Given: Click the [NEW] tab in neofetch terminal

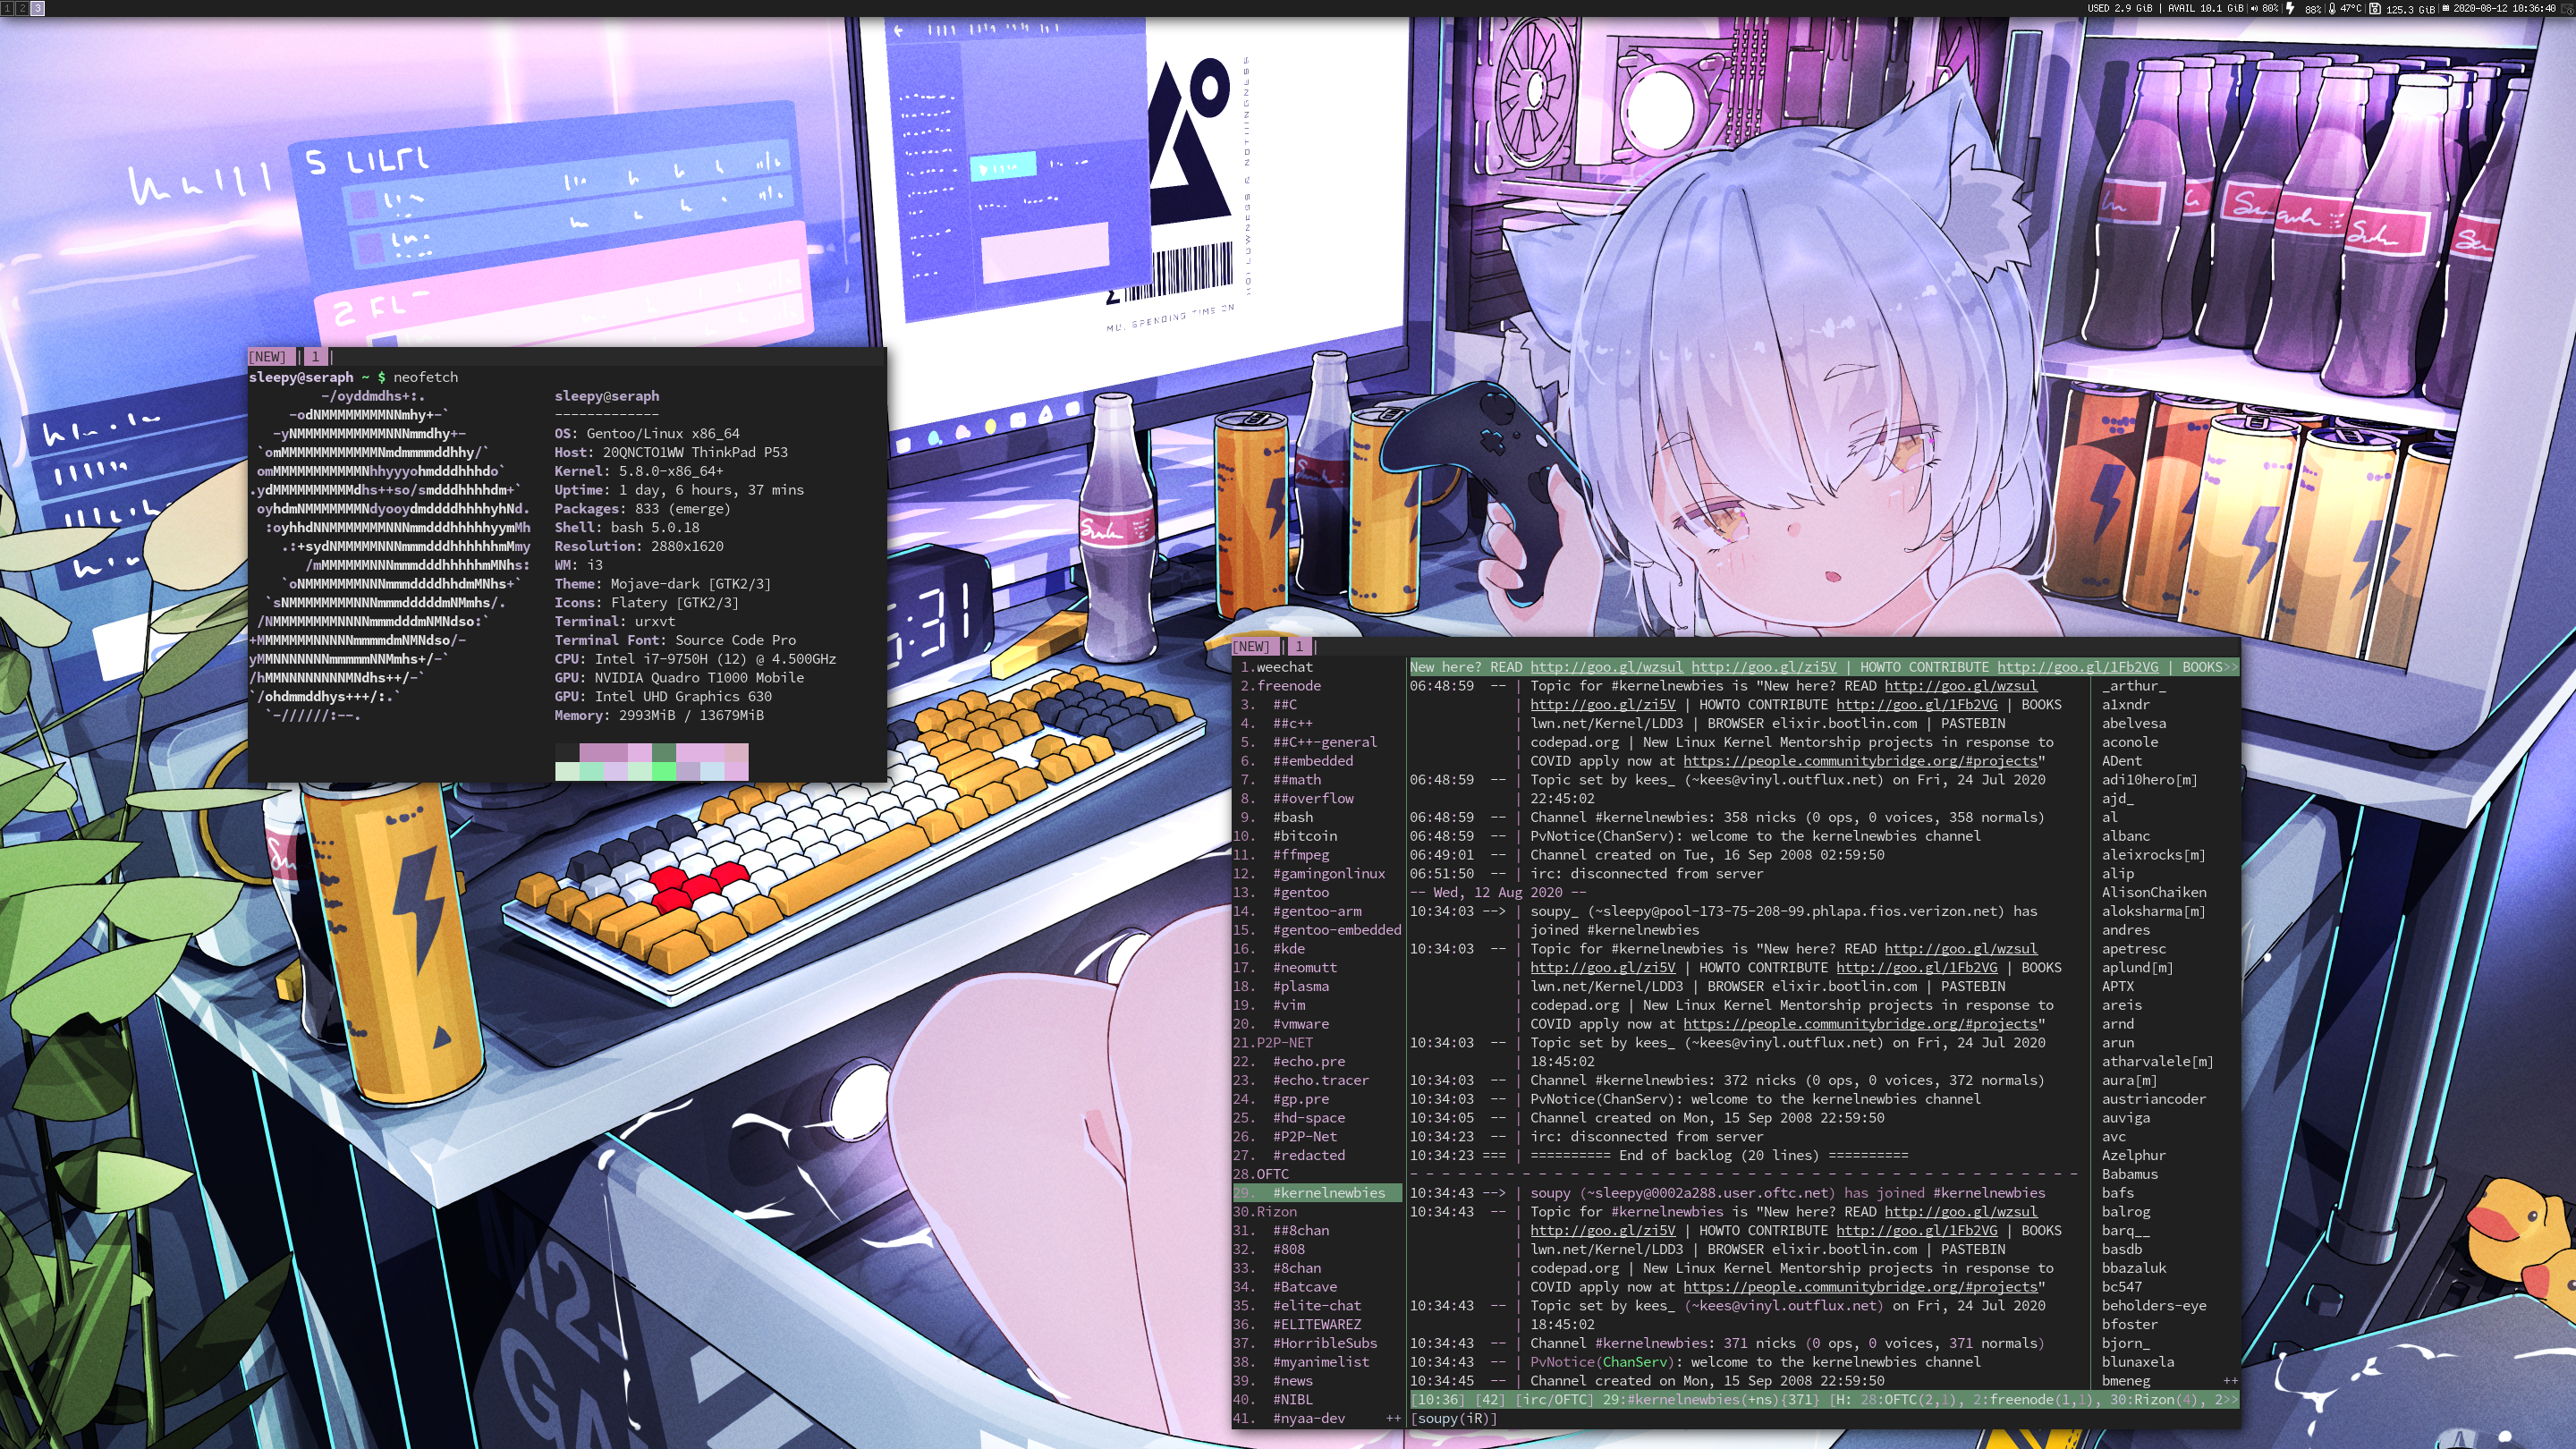Looking at the screenshot, I should pos(267,357).
